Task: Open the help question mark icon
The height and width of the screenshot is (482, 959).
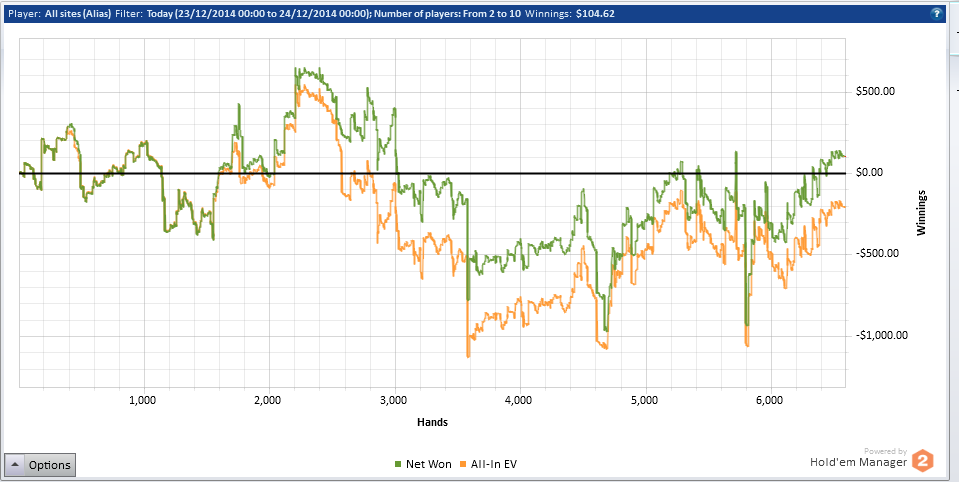Action: 936,13
